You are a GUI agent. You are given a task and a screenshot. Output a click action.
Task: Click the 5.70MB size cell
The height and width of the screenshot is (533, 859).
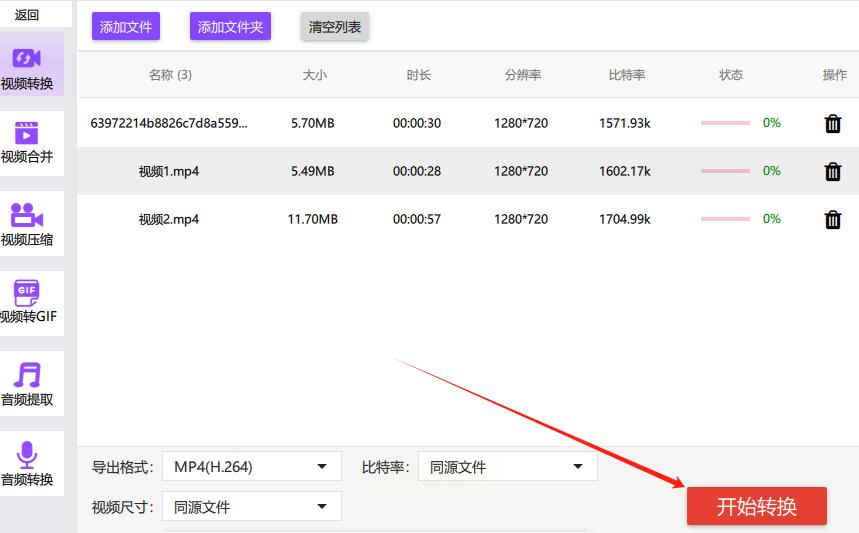click(313, 123)
